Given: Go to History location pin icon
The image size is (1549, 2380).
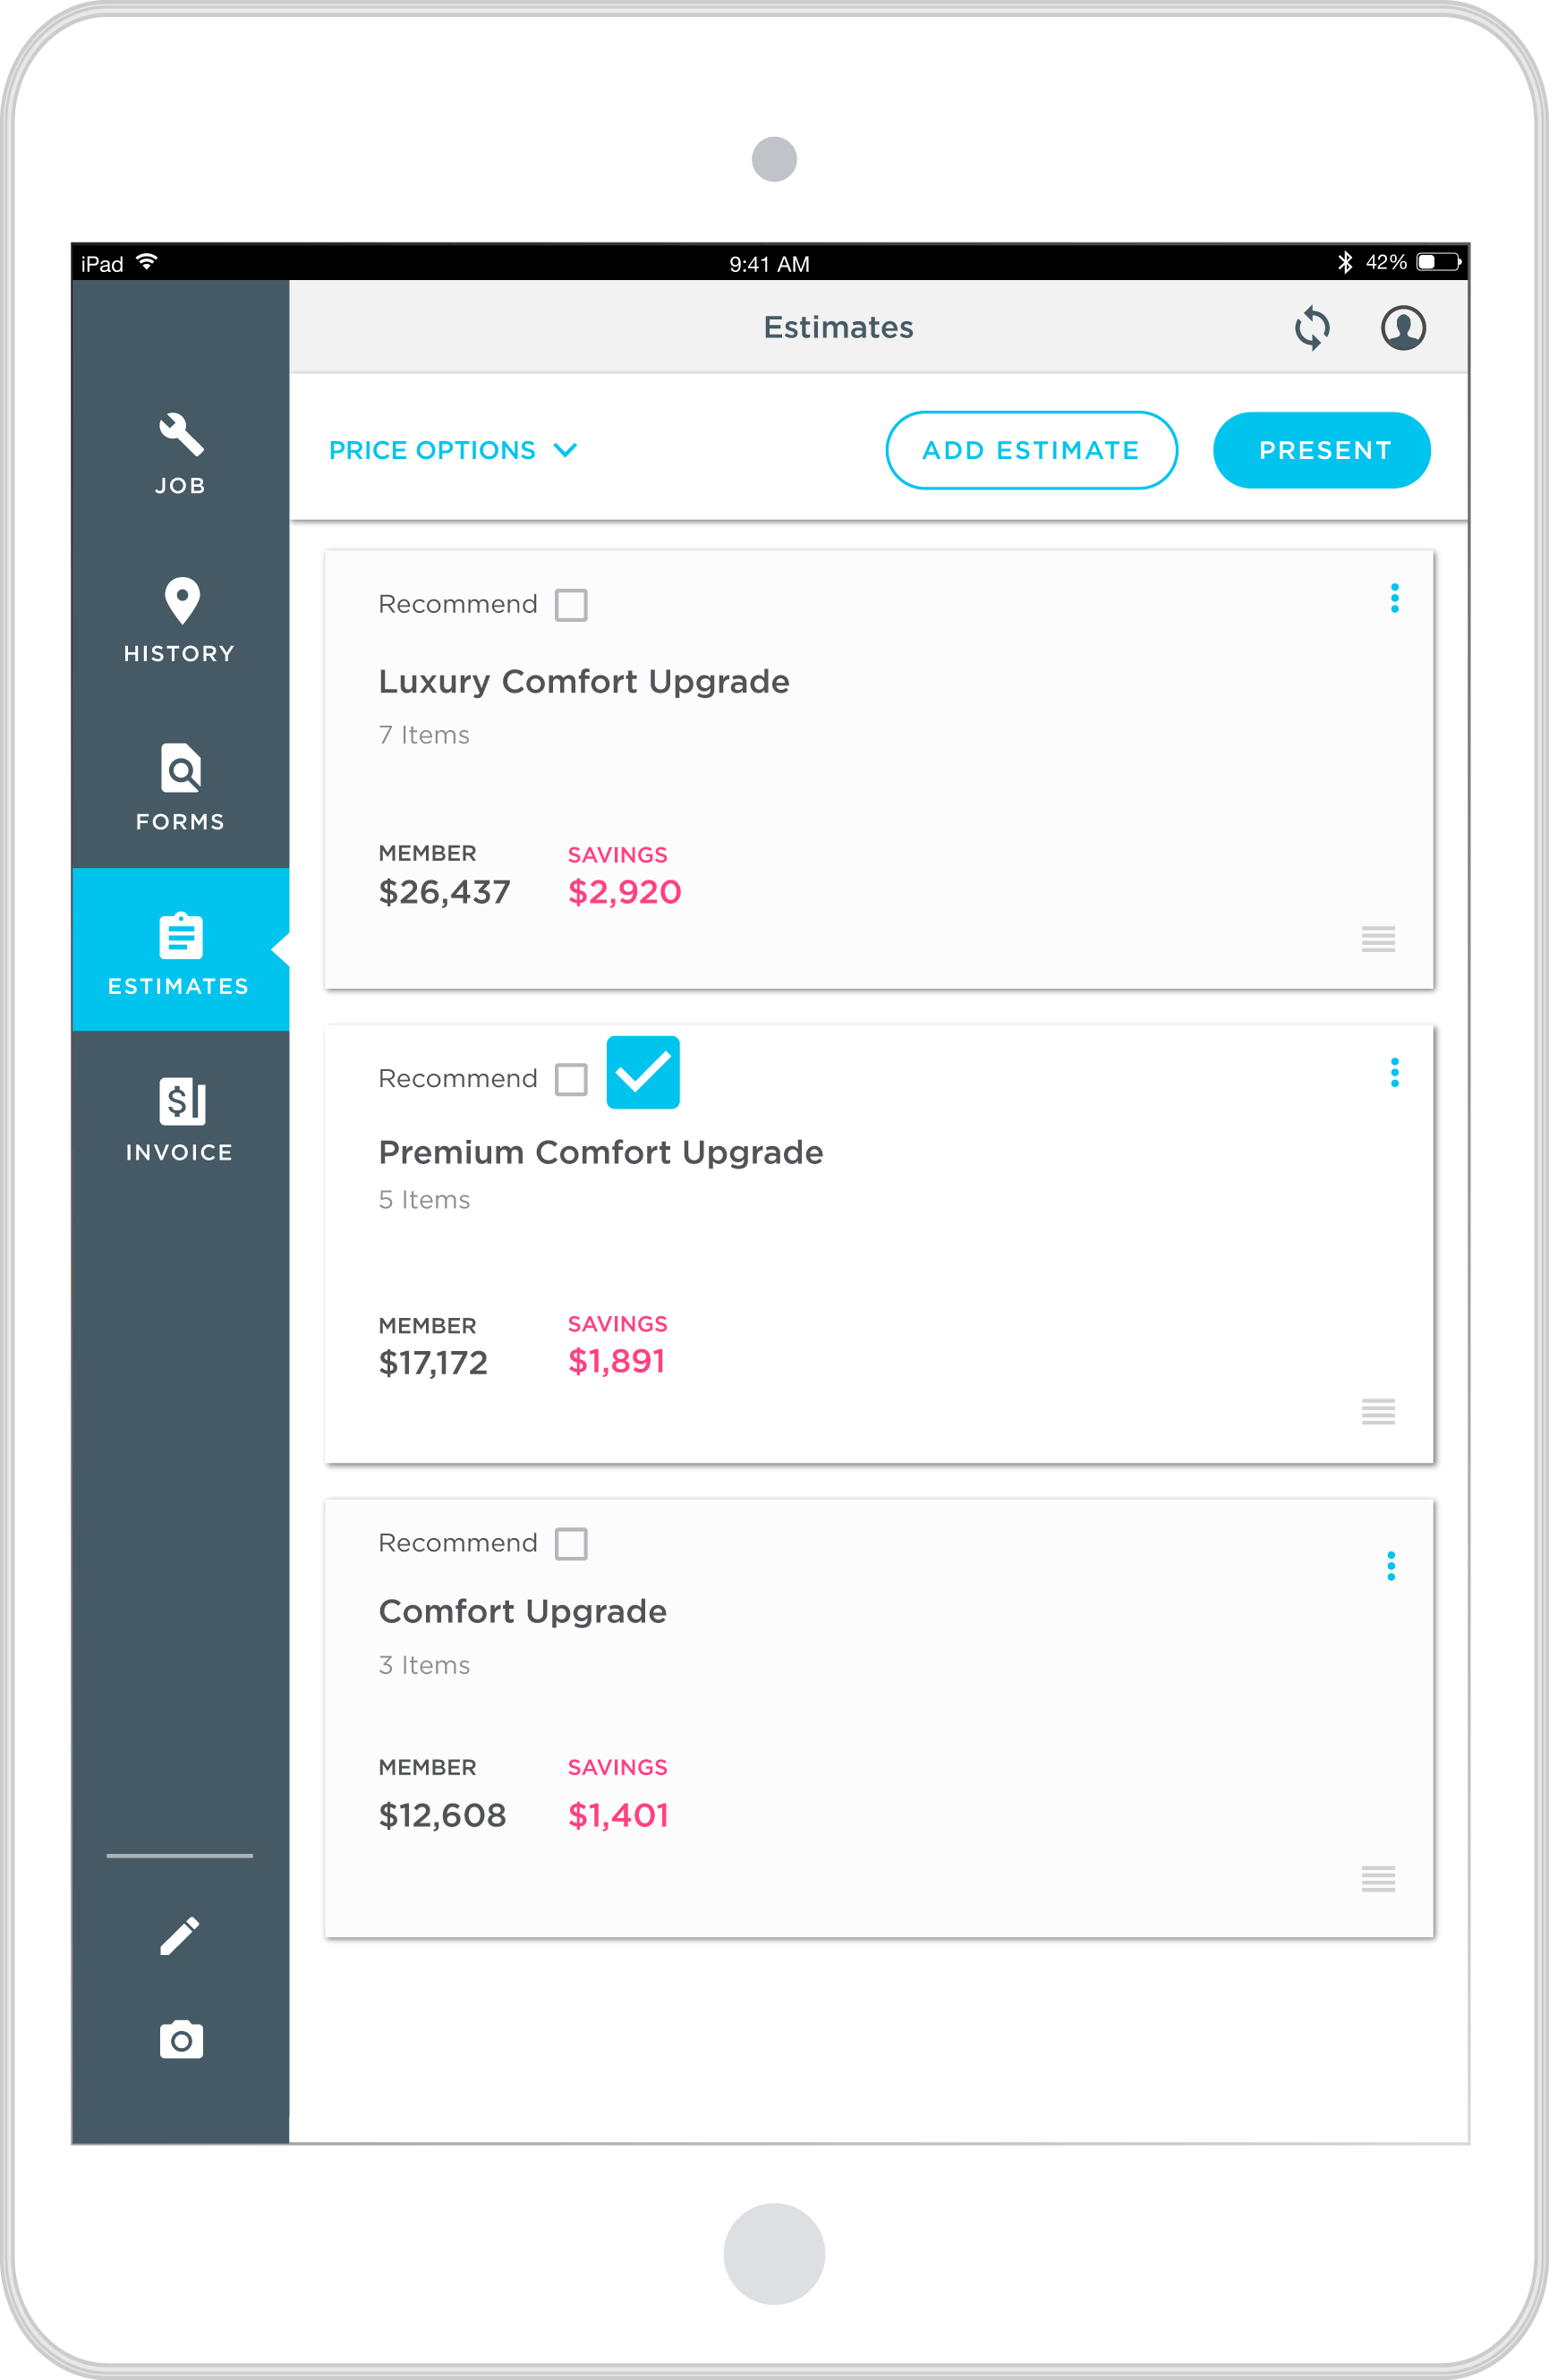Looking at the screenshot, I should (182, 601).
